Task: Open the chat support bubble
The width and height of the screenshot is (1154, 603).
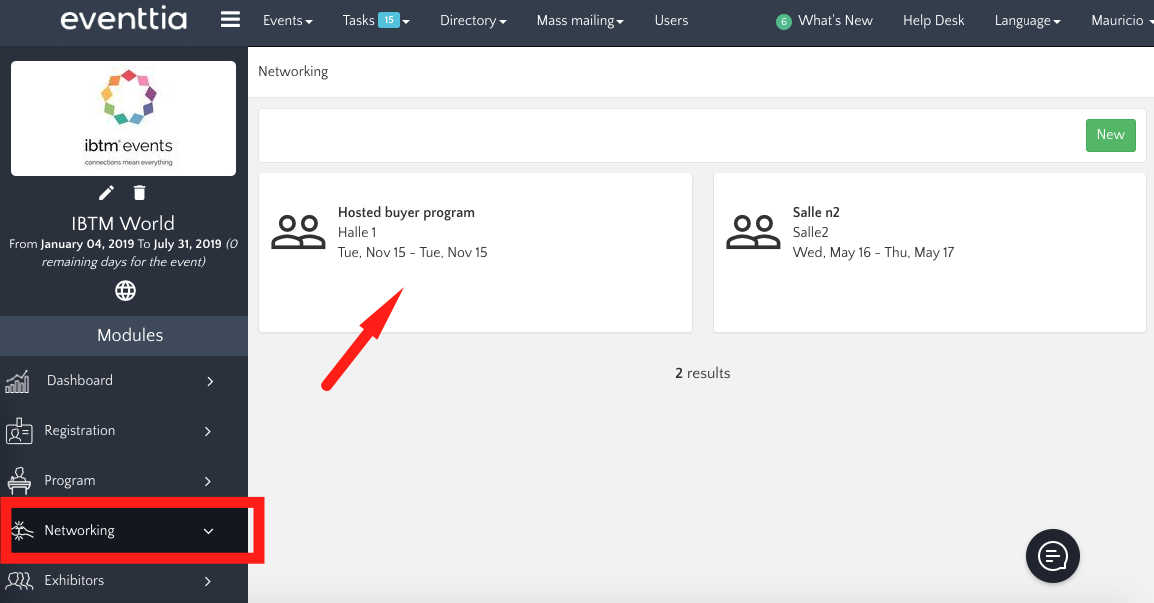Action: click(1053, 554)
